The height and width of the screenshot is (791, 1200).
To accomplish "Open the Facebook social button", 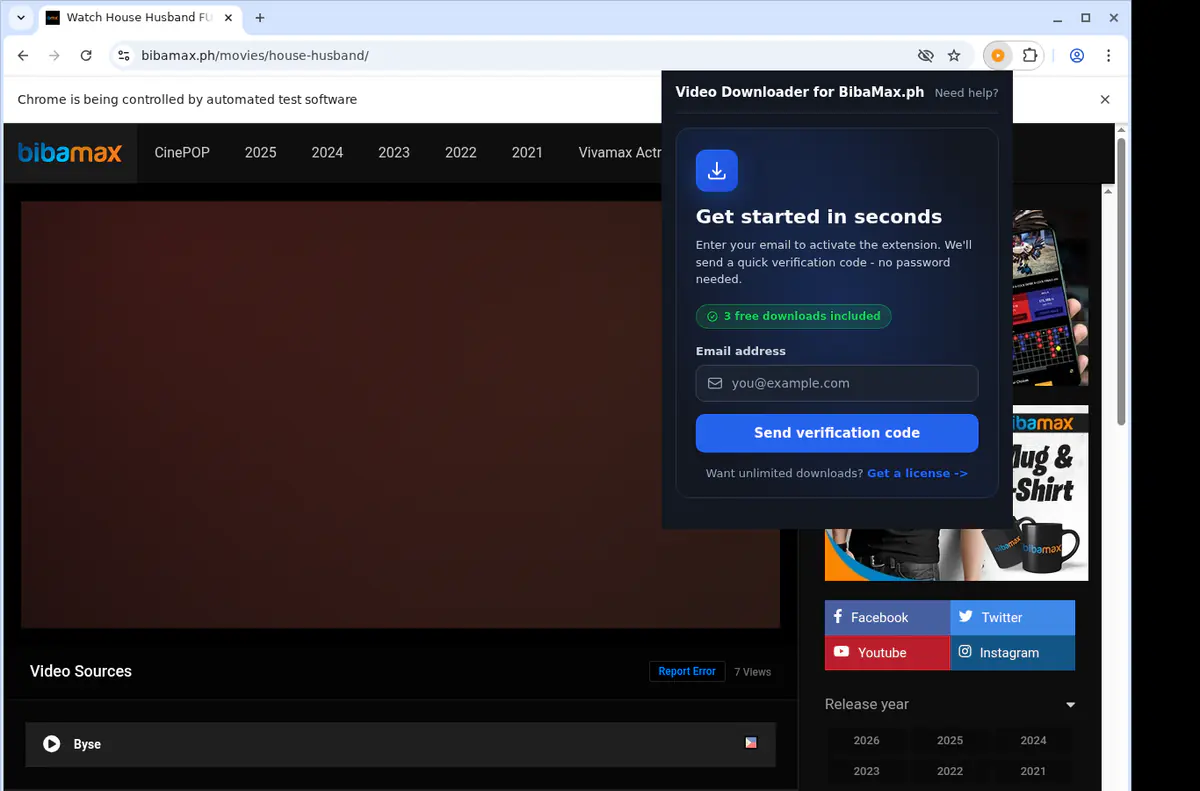I will click(887, 617).
